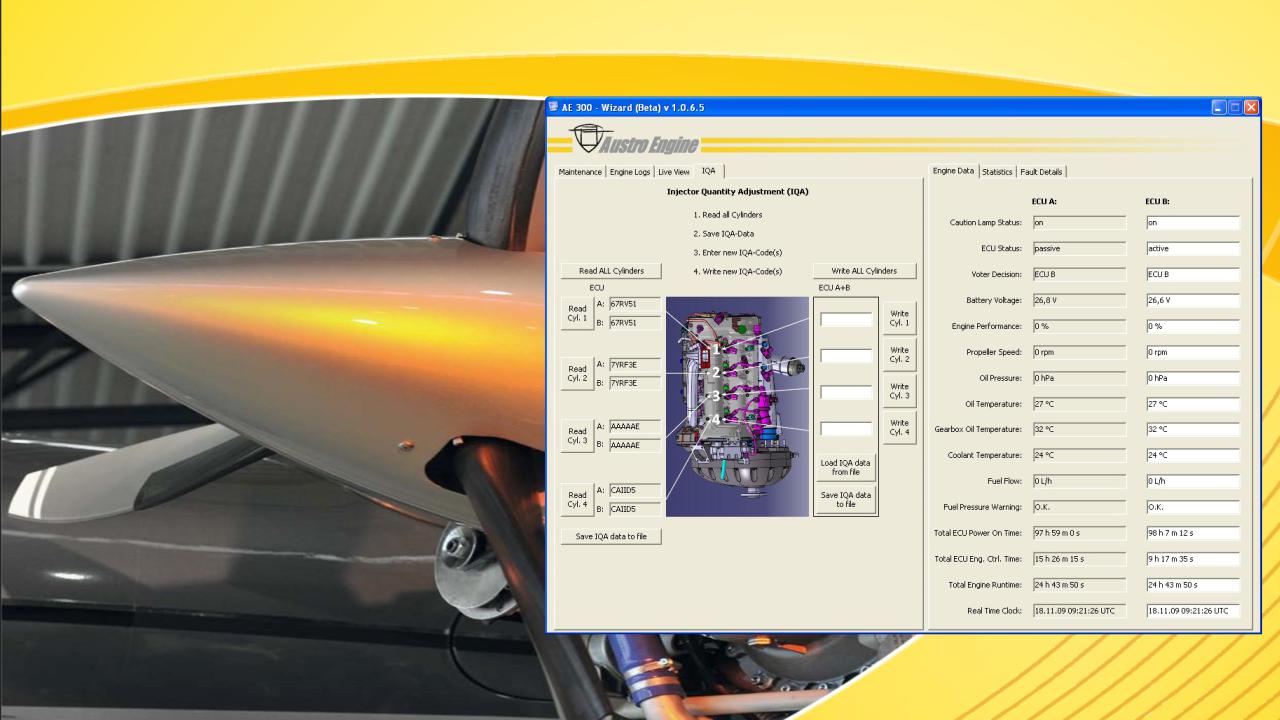Click the Austro Engine logo

tap(634, 141)
